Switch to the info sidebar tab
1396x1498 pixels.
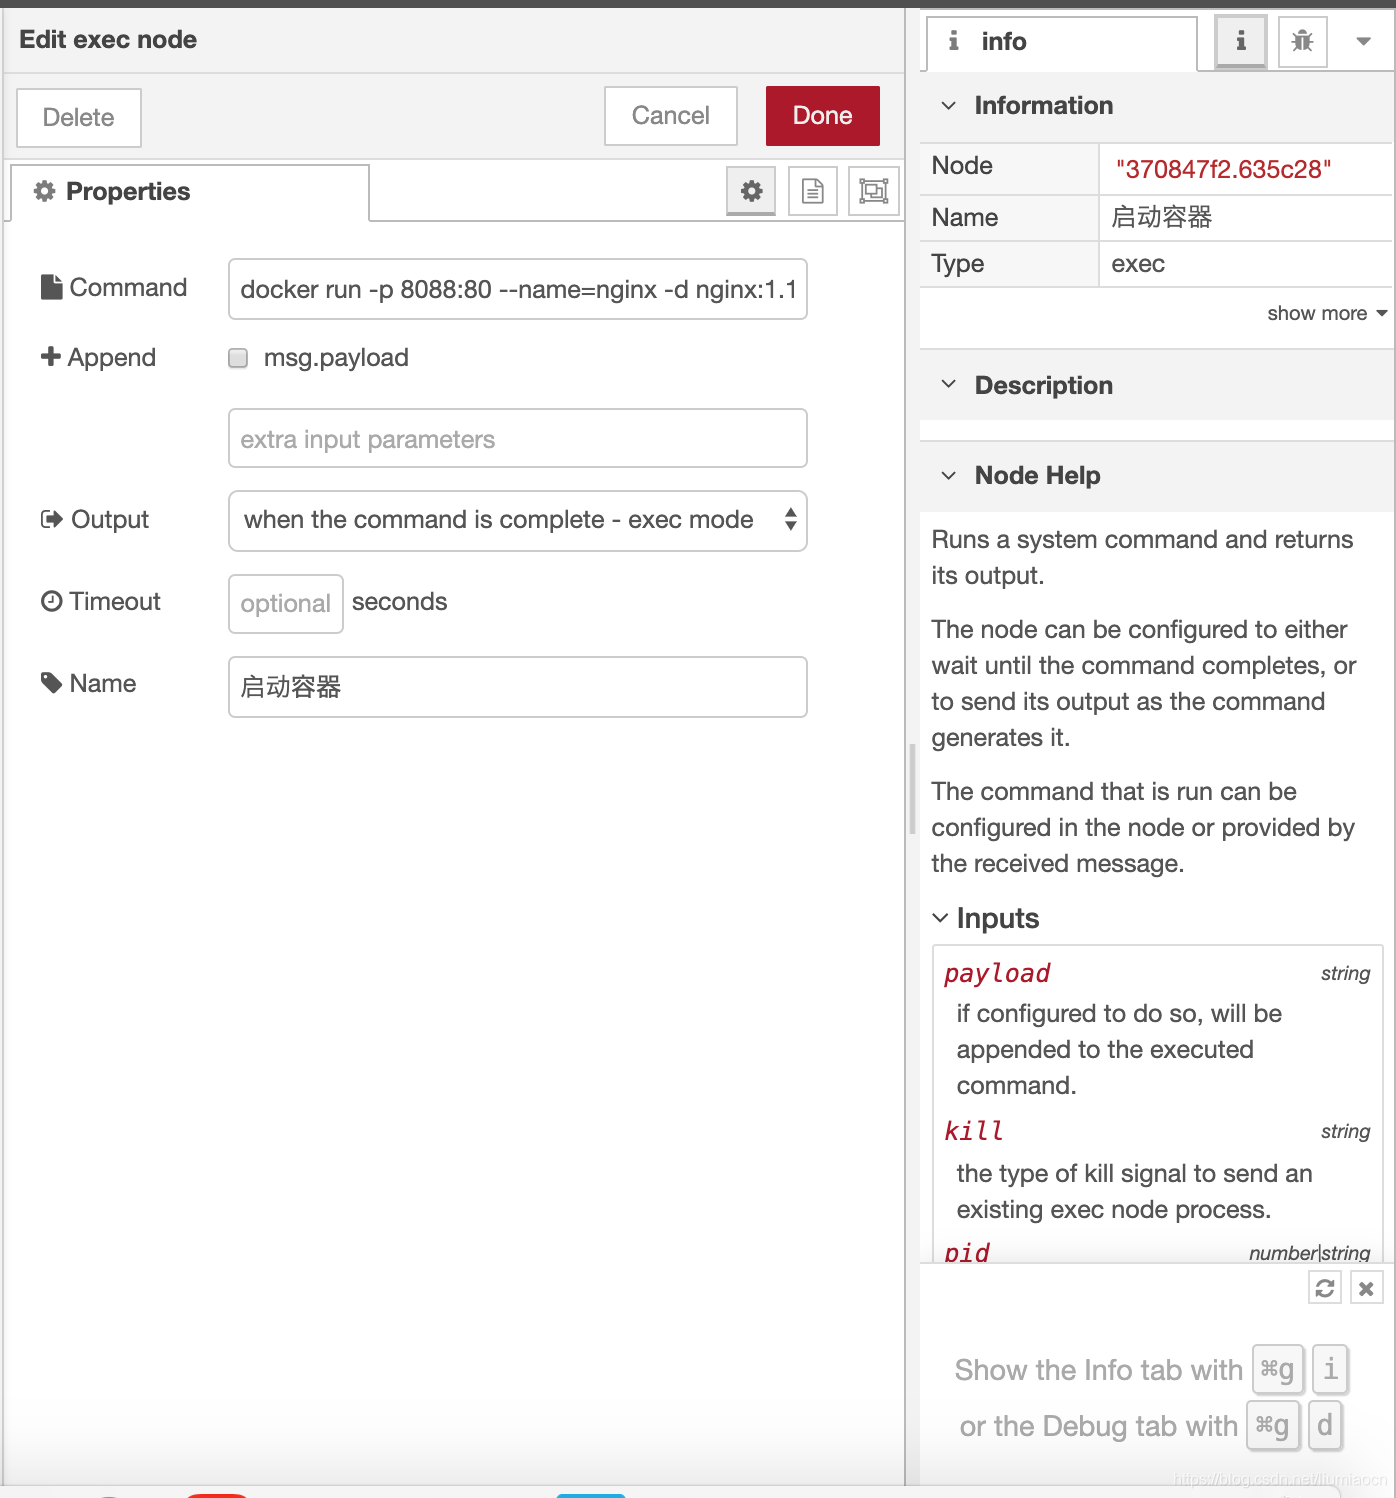1062,42
